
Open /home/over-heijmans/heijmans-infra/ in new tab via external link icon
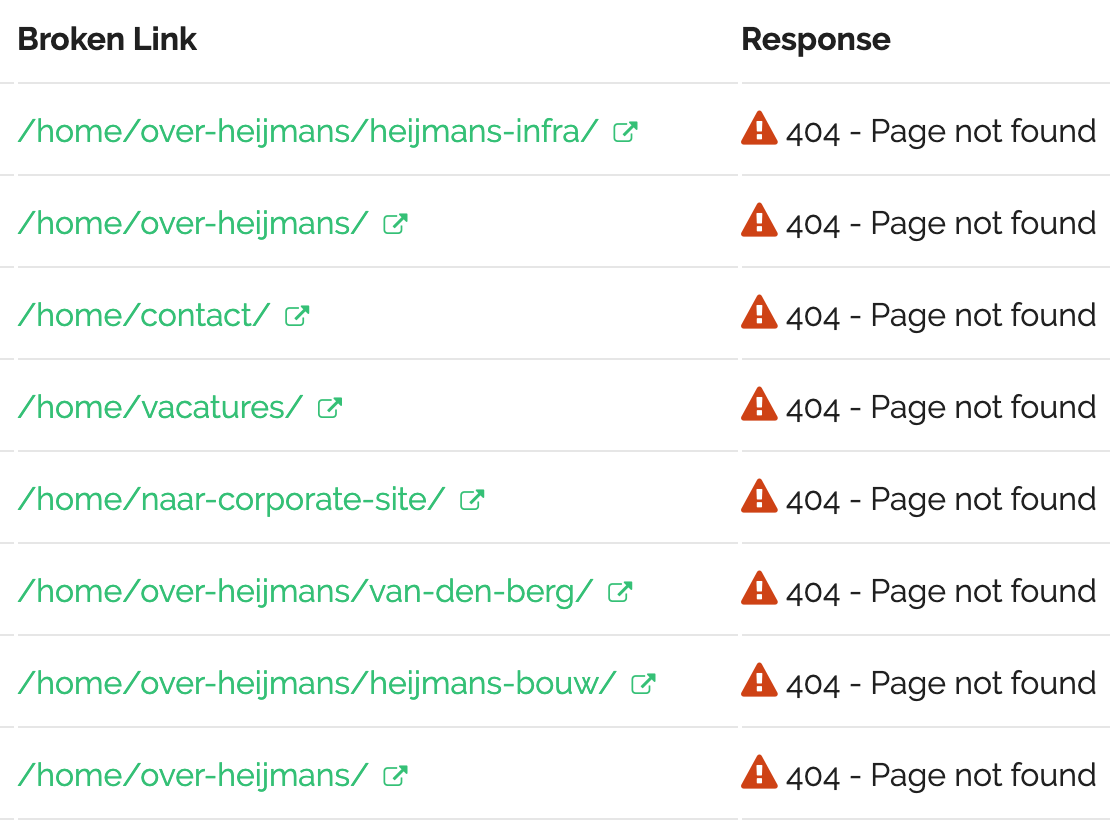click(x=625, y=129)
